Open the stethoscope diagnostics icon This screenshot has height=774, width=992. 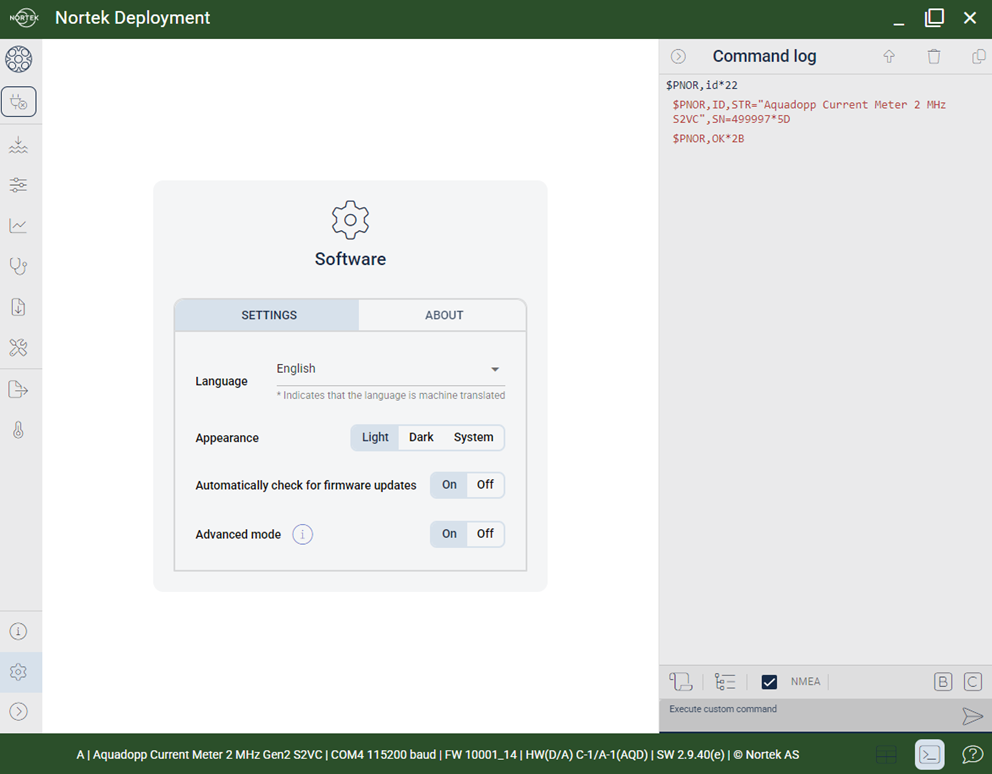click(18, 266)
